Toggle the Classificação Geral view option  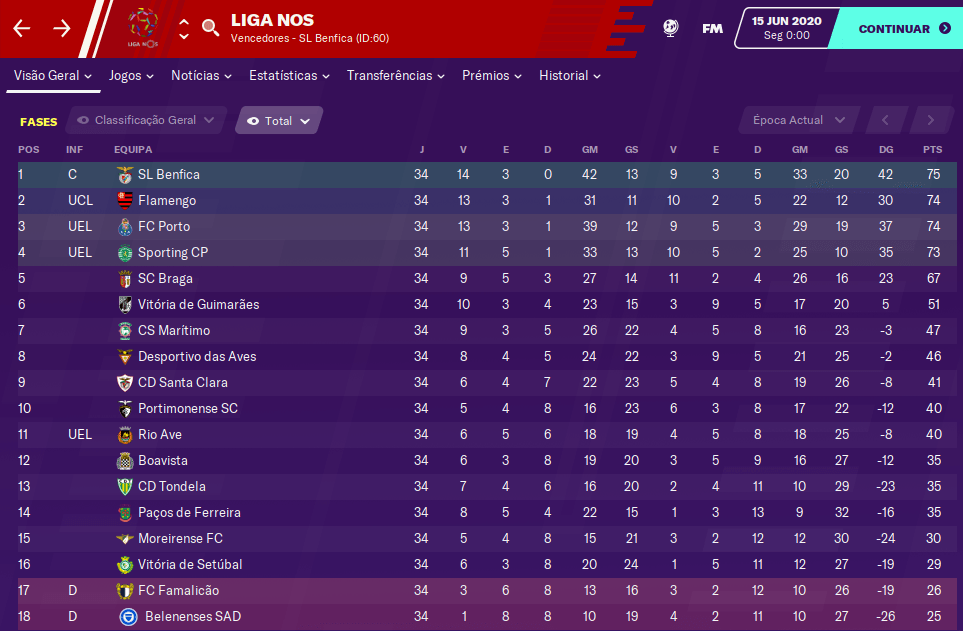tap(146, 120)
